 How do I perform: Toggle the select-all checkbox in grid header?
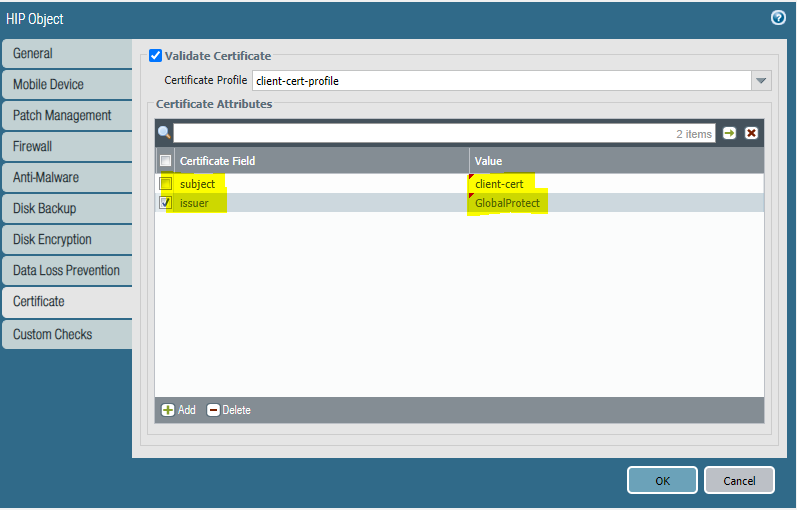(165, 161)
